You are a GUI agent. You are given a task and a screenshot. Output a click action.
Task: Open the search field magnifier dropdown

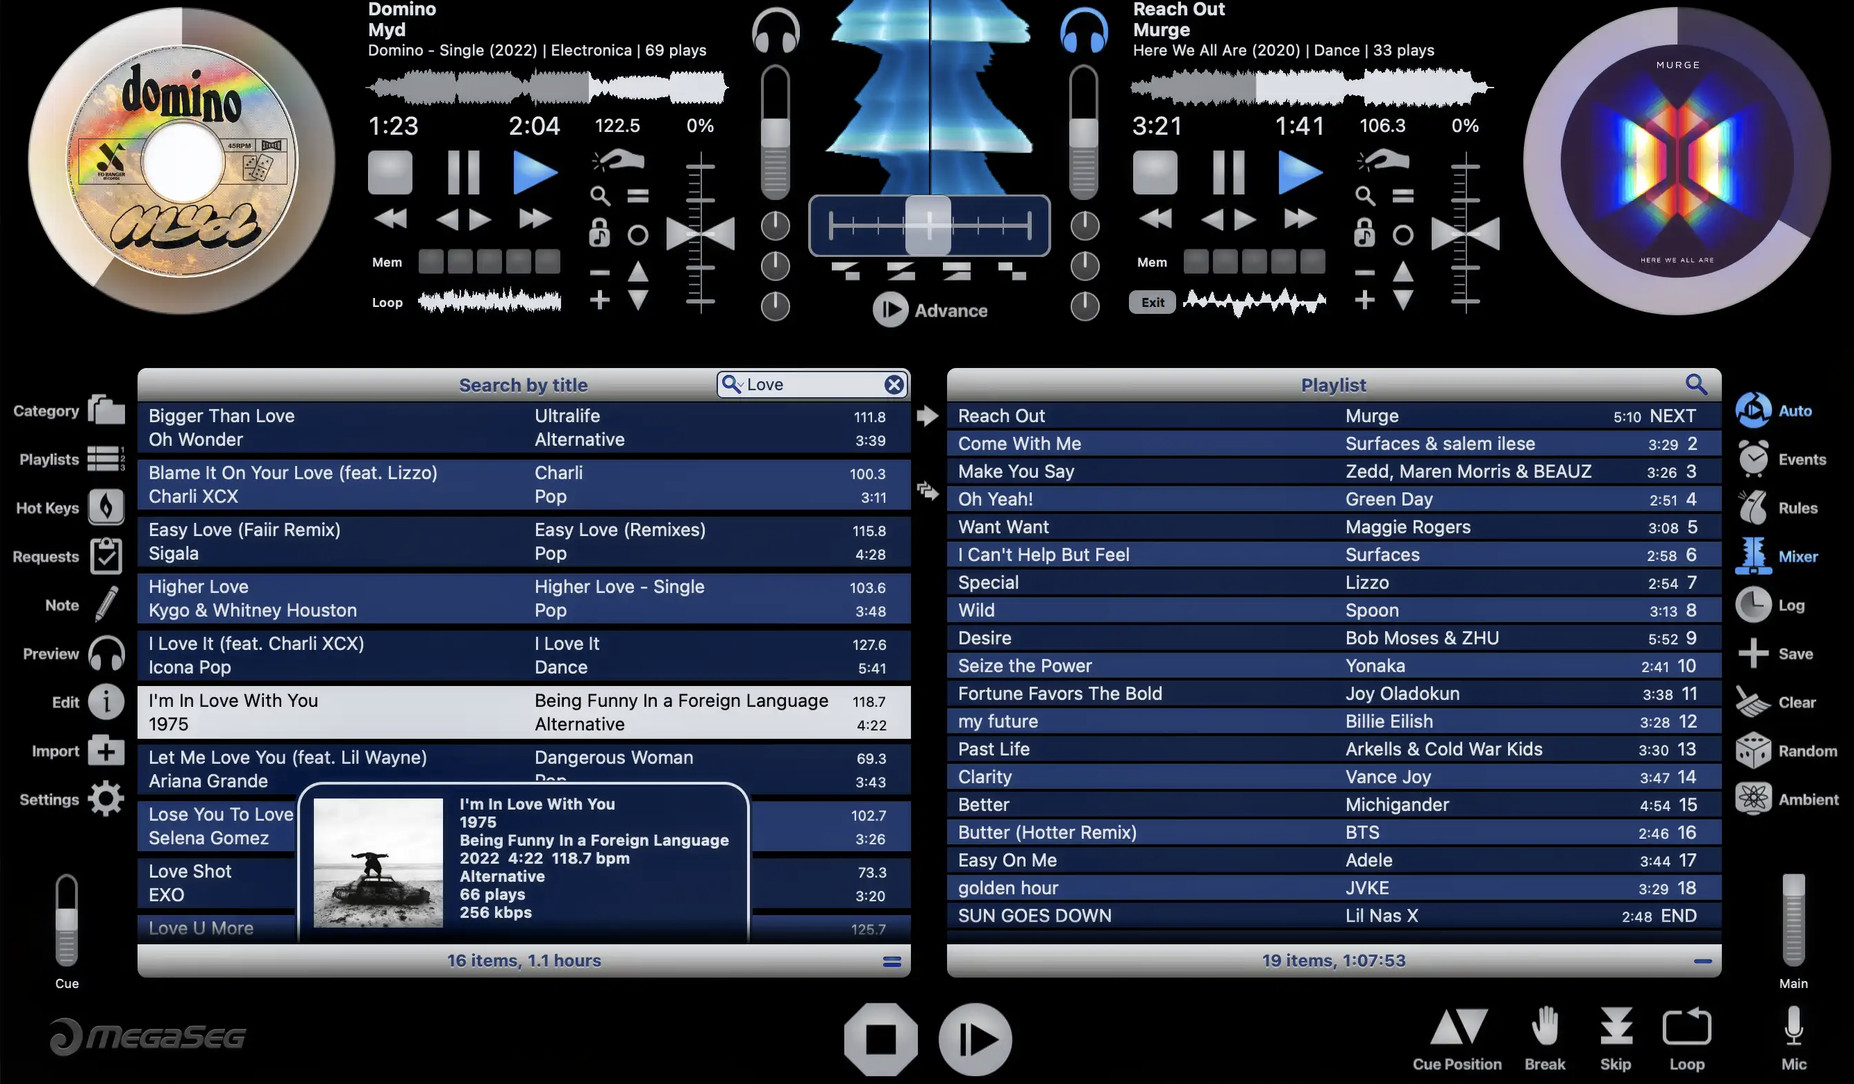(732, 384)
